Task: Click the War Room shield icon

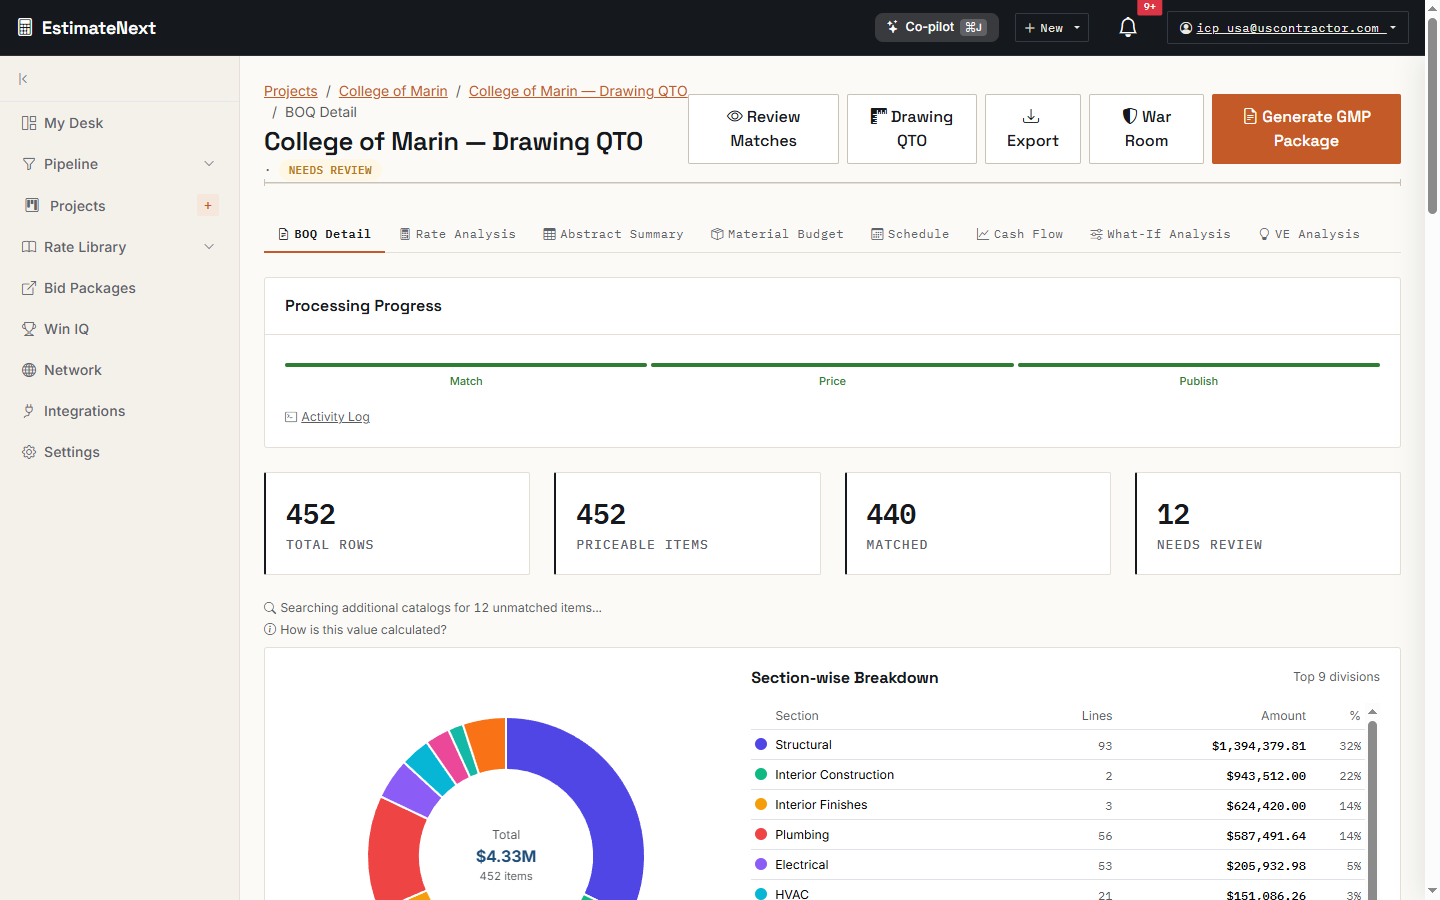Action: coord(1130,116)
